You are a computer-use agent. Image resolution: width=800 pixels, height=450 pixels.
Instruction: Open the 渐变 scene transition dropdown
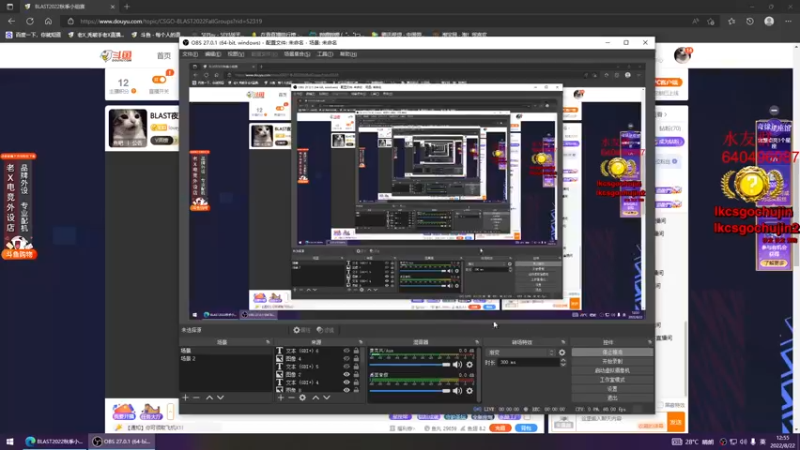521,353
